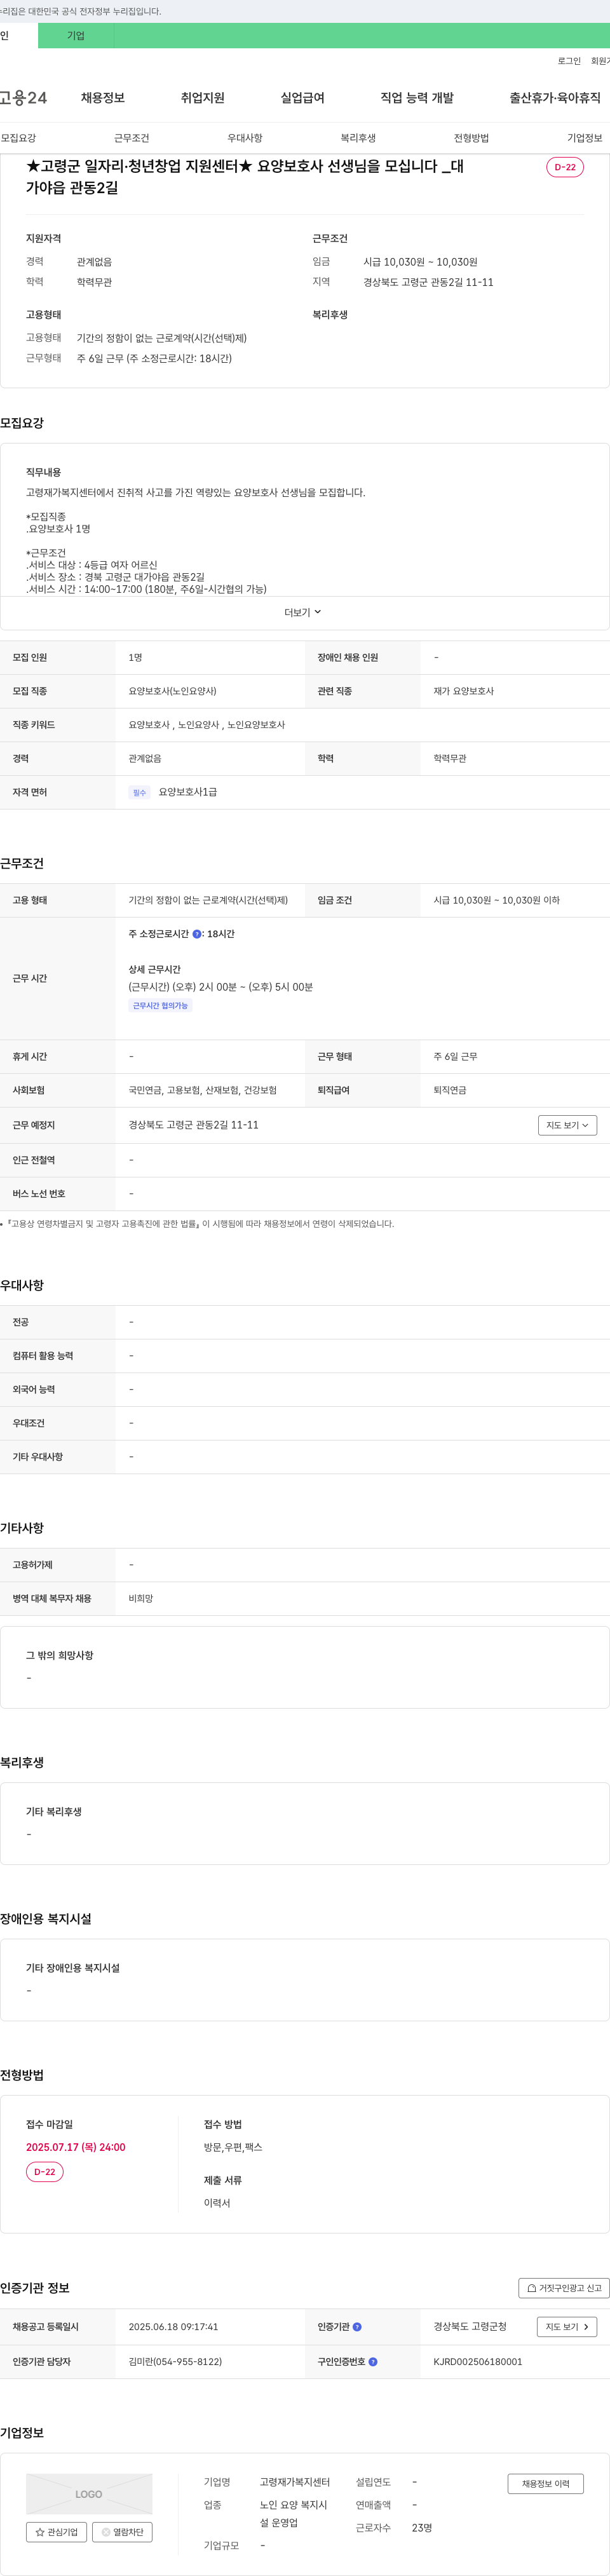Click the D-22 badge under 접수 마감일
Screen dimensions: 610x2576
45,2172
